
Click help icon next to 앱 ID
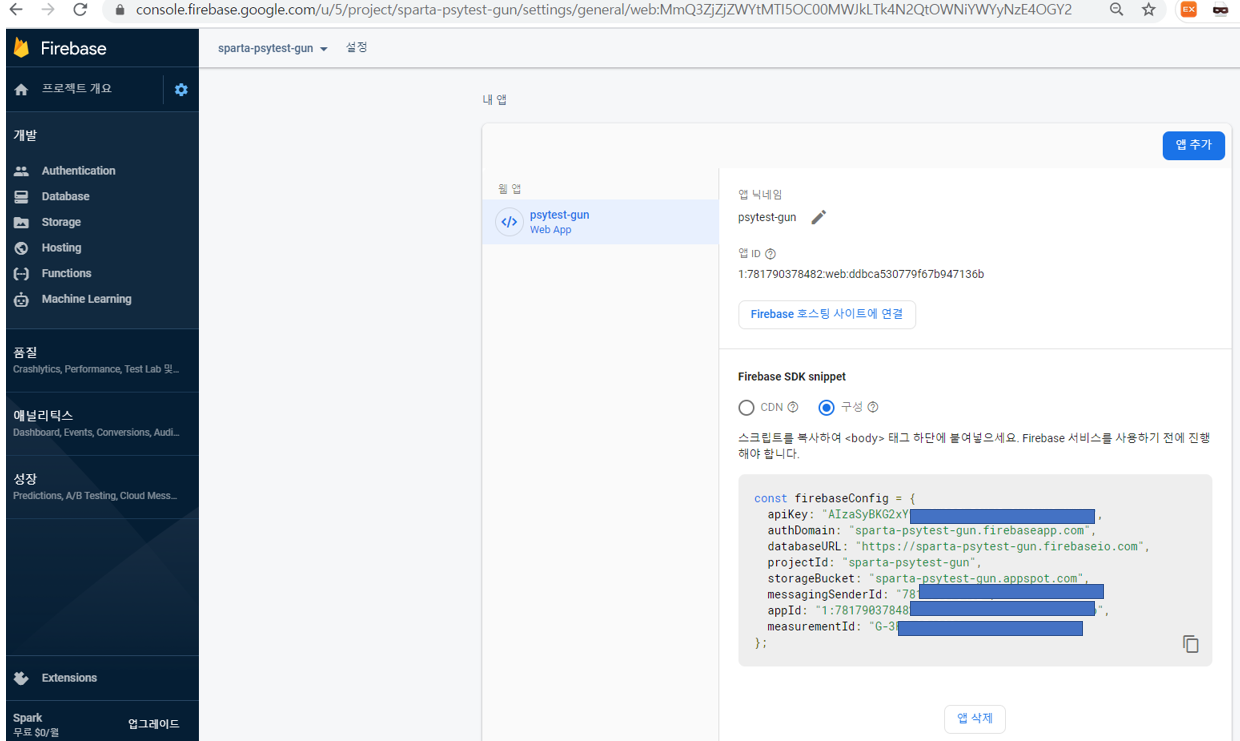pos(770,254)
